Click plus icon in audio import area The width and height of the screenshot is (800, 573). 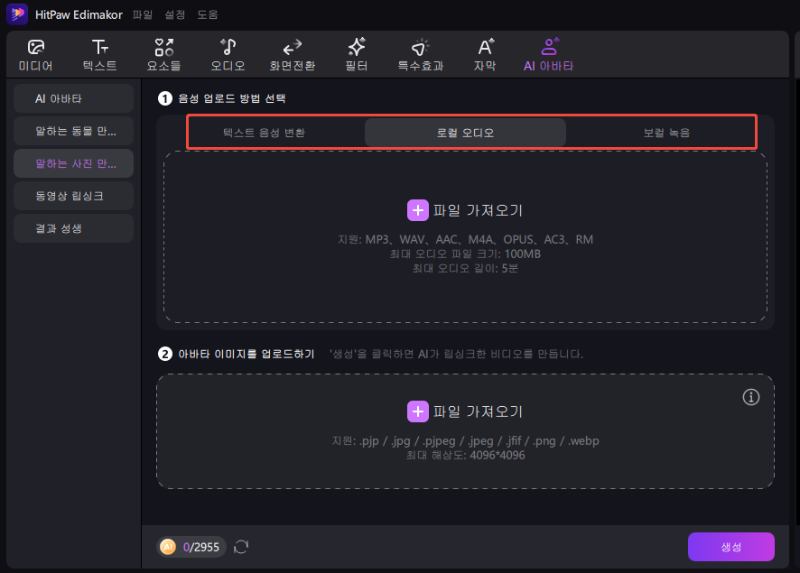coord(417,210)
